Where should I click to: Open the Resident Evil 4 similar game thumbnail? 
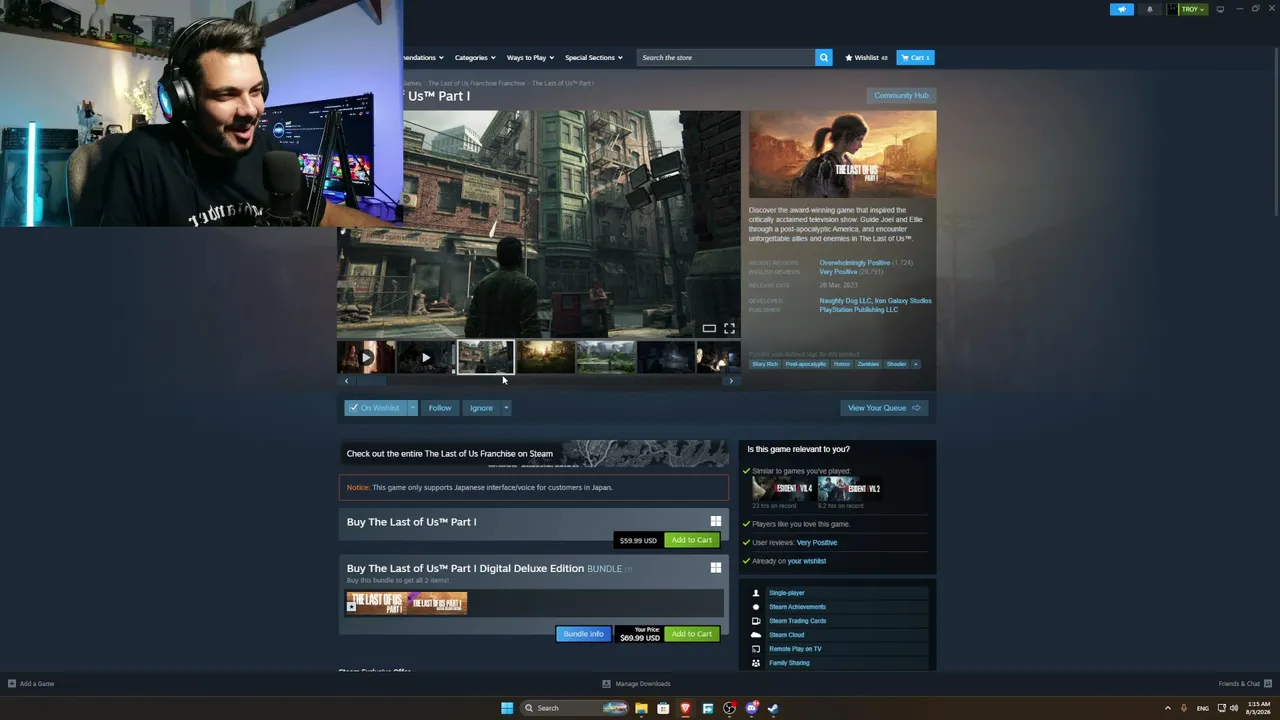[x=783, y=489]
